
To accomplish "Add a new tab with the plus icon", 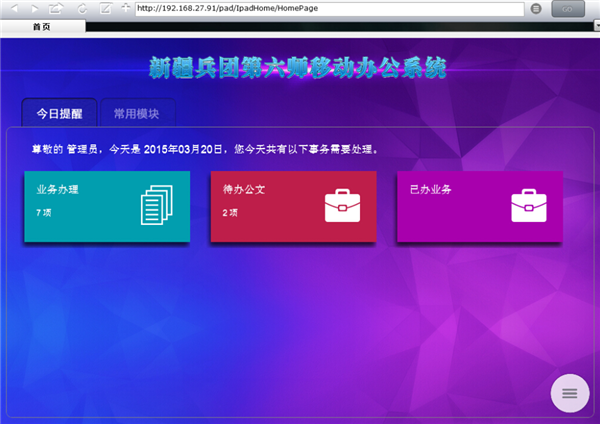I will click(126, 8).
